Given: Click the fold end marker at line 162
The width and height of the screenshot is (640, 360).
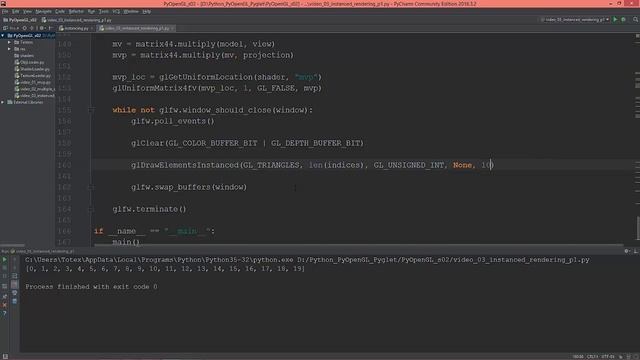Looking at the screenshot, I should [91, 187].
